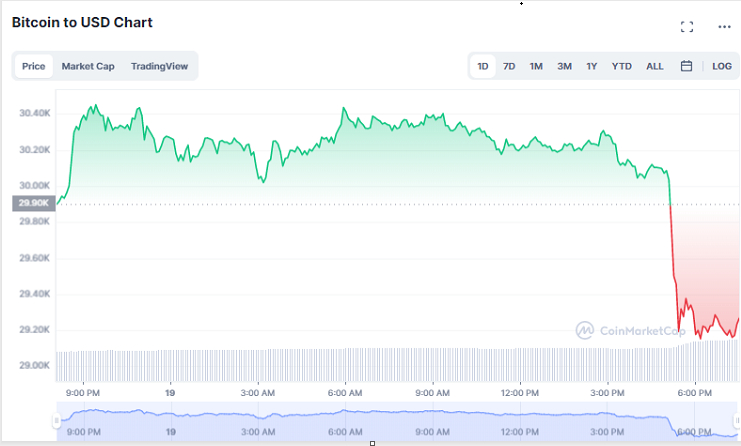Select the YTD time range

(x=621, y=66)
